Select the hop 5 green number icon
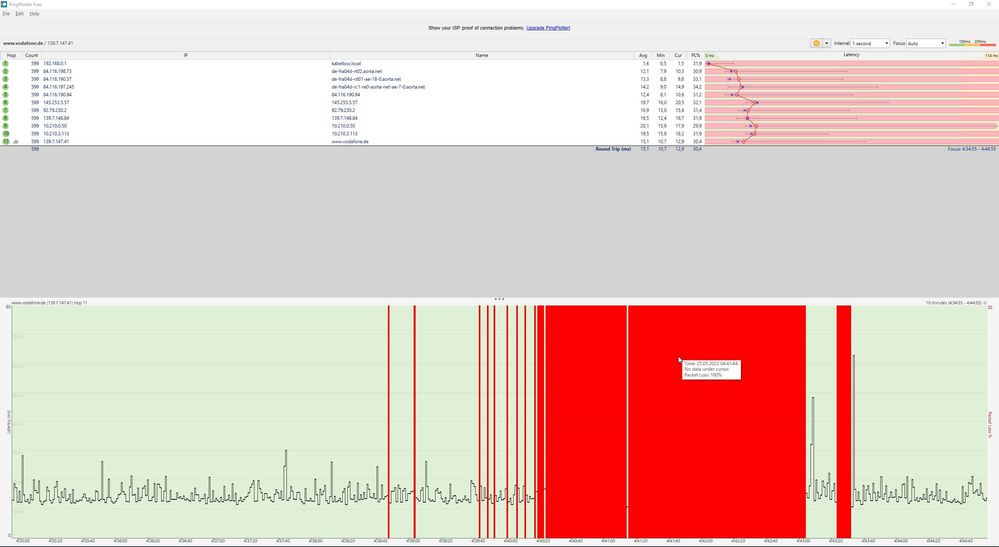 pyautogui.click(x=6, y=95)
